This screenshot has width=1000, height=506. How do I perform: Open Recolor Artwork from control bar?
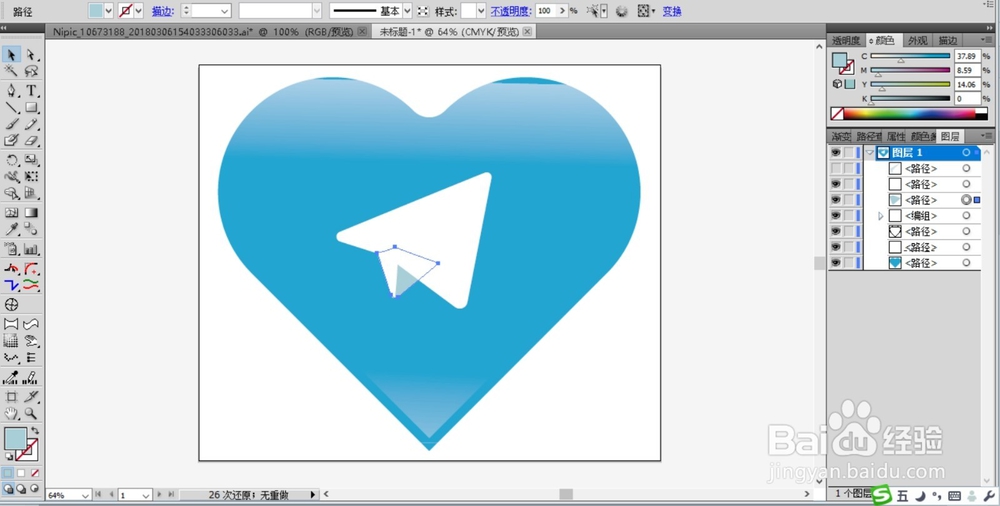point(622,11)
